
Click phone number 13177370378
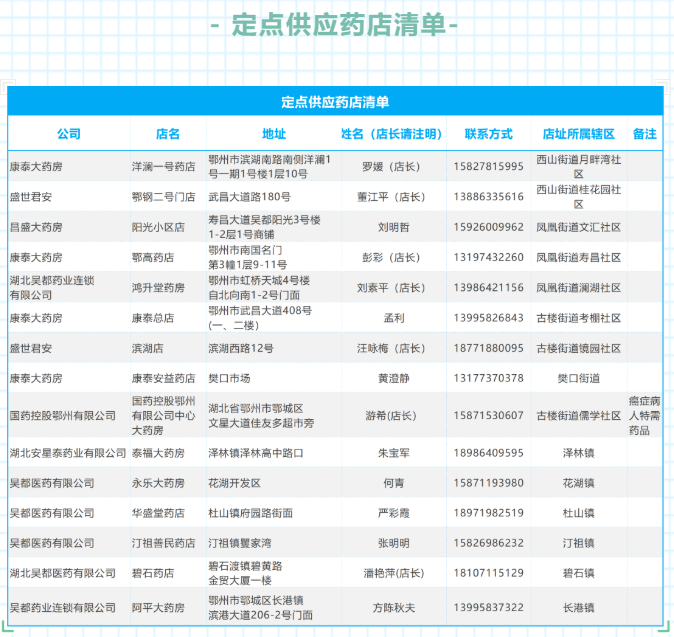click(x=488, y=378)
